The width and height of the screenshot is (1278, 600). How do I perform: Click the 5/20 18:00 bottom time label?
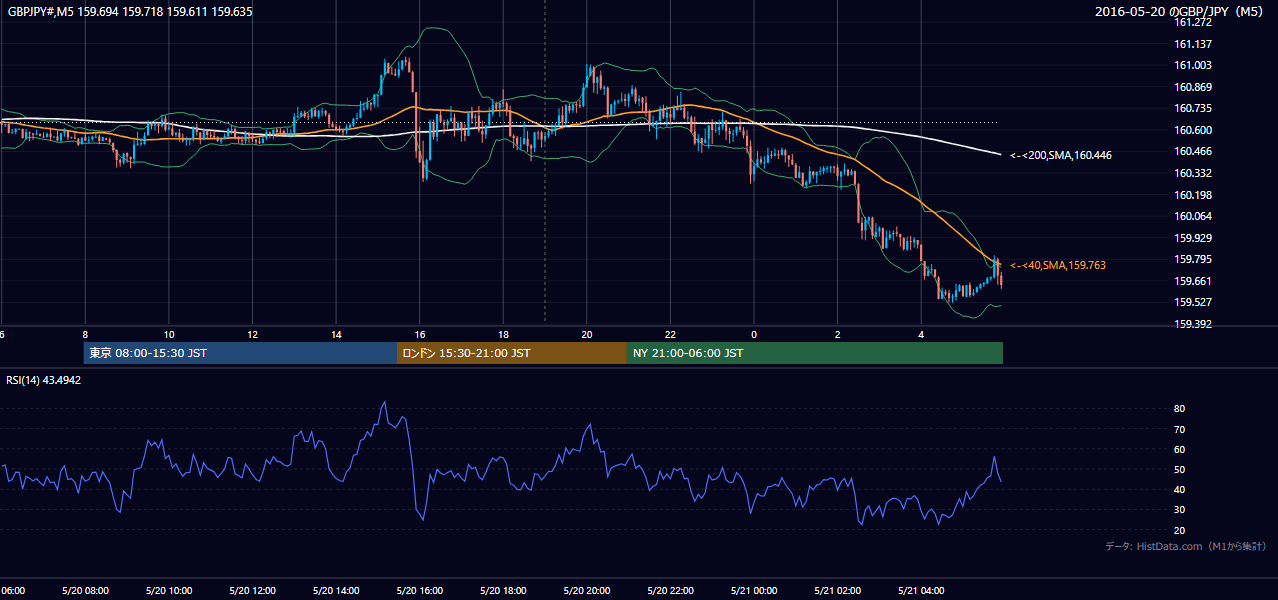(503, 590)
